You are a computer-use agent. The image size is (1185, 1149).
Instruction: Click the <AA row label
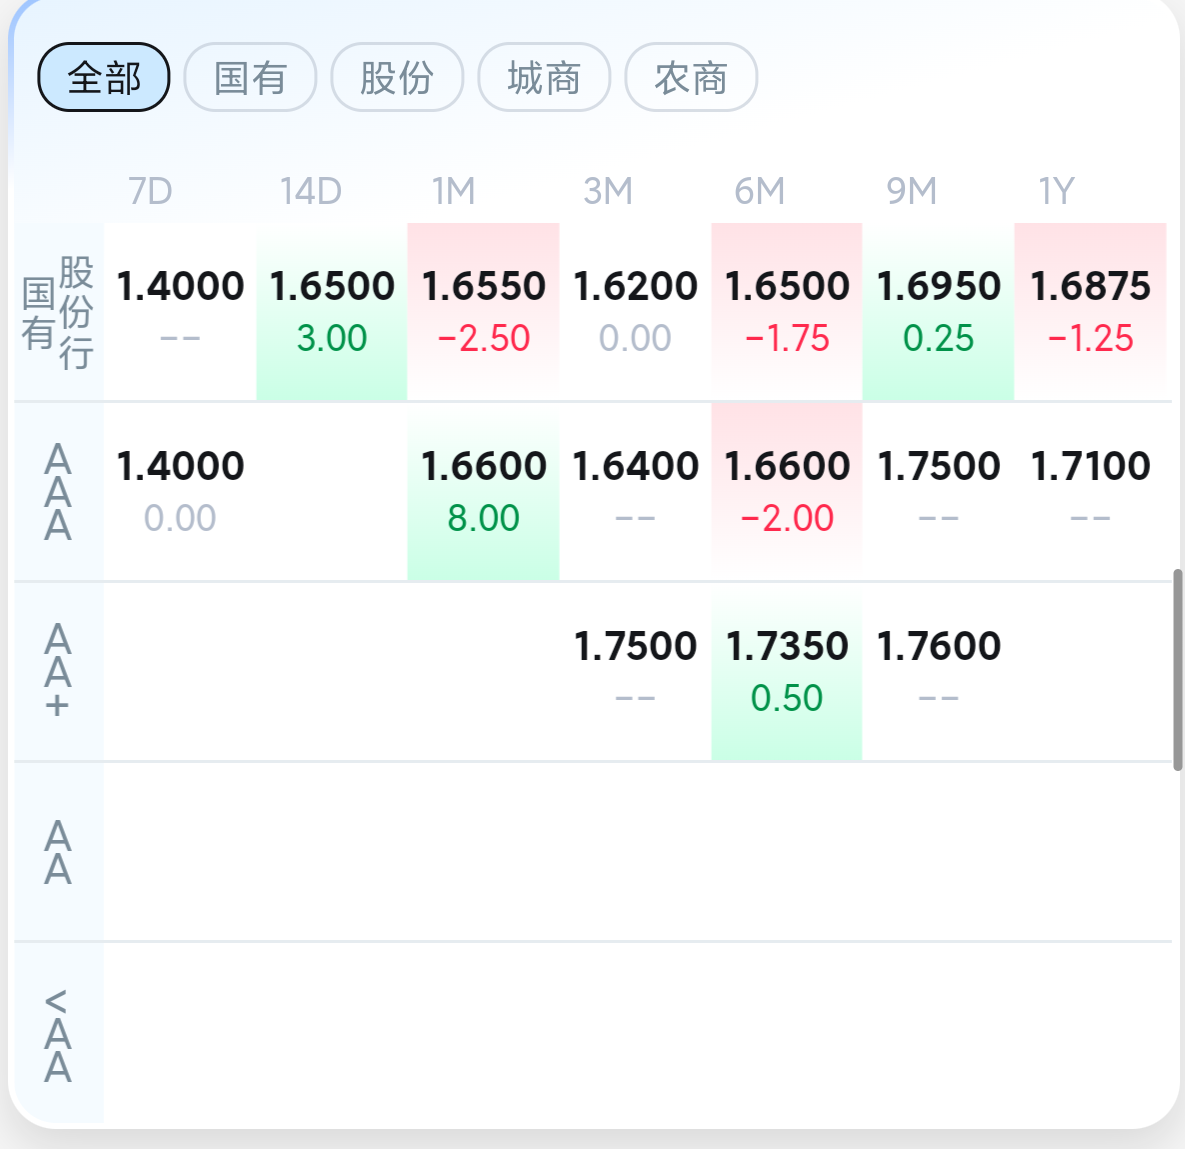tap(58, 1035)
